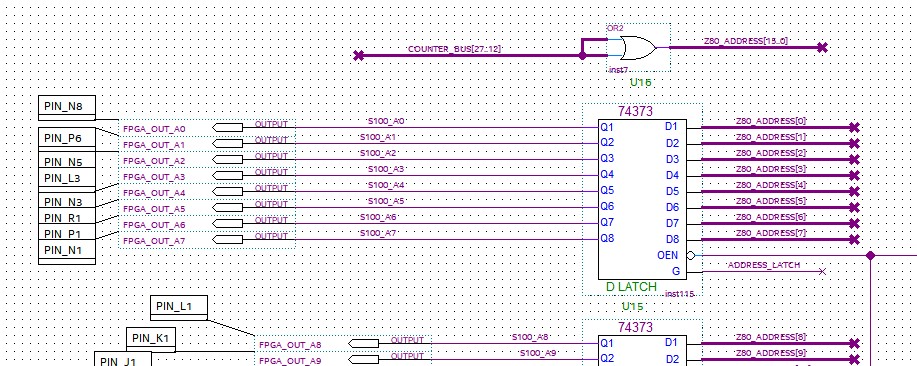Select the FPGA_OUT_A7 output pin symbol
This screenshot has width=917, height=366.
click(x=227, y=240)
